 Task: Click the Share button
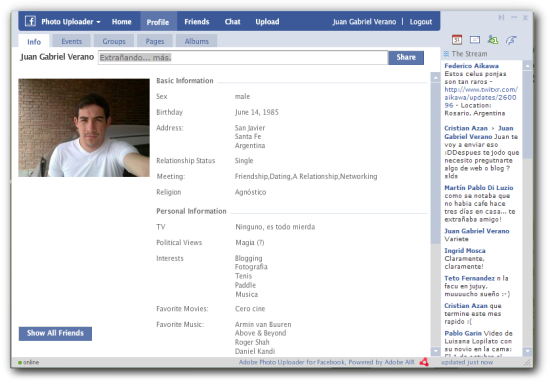pos(406,58)
